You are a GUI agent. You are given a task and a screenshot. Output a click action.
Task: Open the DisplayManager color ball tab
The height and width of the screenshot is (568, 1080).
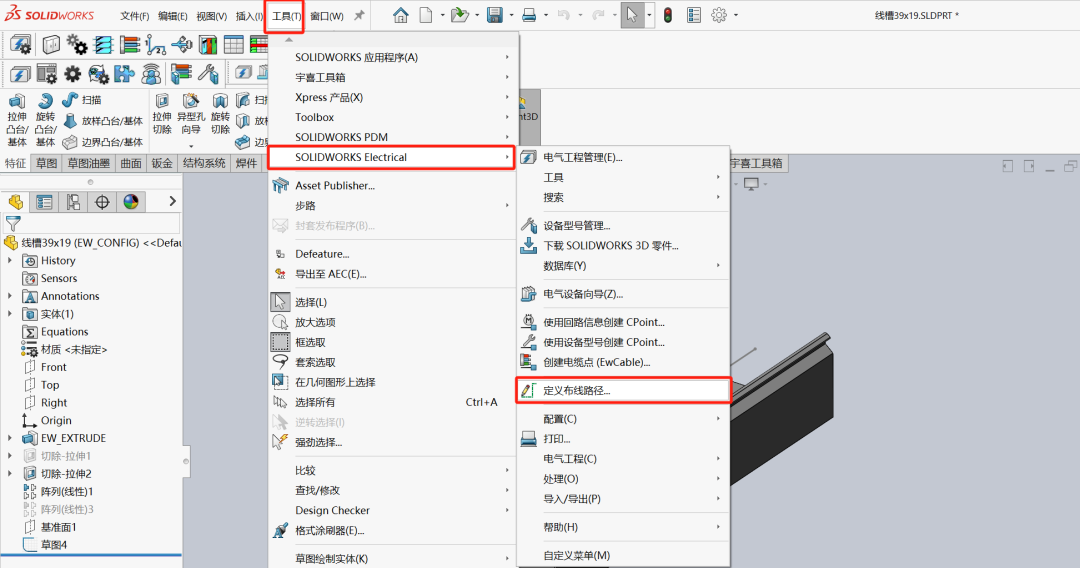coord(131,202)
